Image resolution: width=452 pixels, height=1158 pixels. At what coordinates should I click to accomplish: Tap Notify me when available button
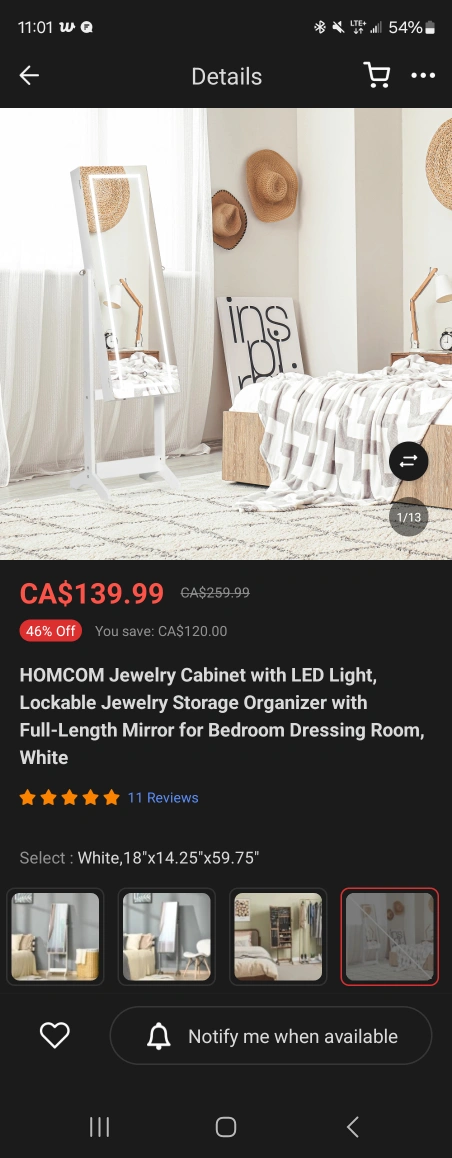click(271, 1035)
